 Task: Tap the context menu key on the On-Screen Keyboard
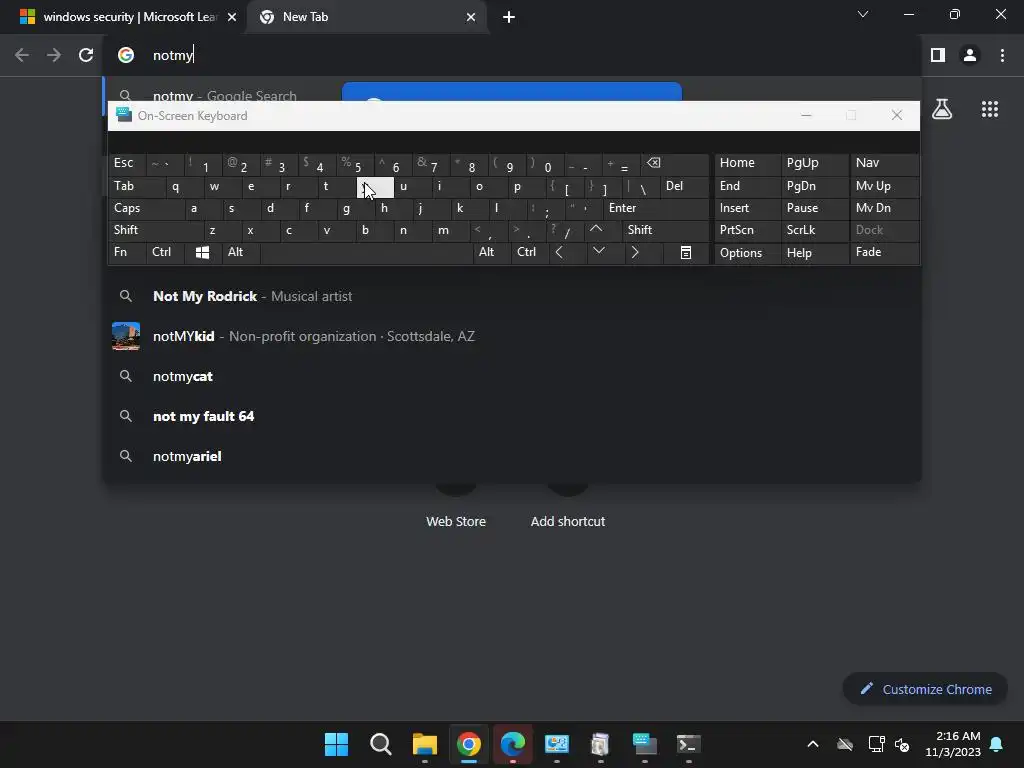(x=686, y=253)
